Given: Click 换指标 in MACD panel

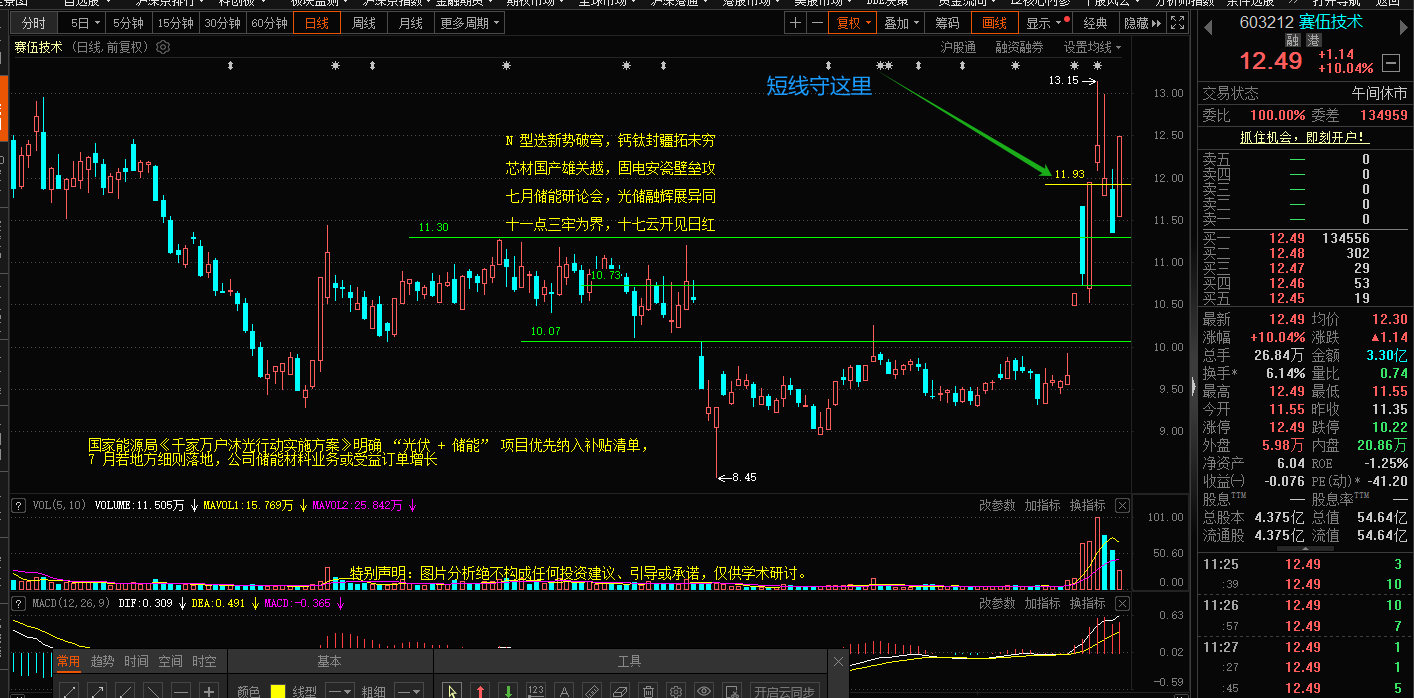Looking at the screenshot, I should [1087, 603].
